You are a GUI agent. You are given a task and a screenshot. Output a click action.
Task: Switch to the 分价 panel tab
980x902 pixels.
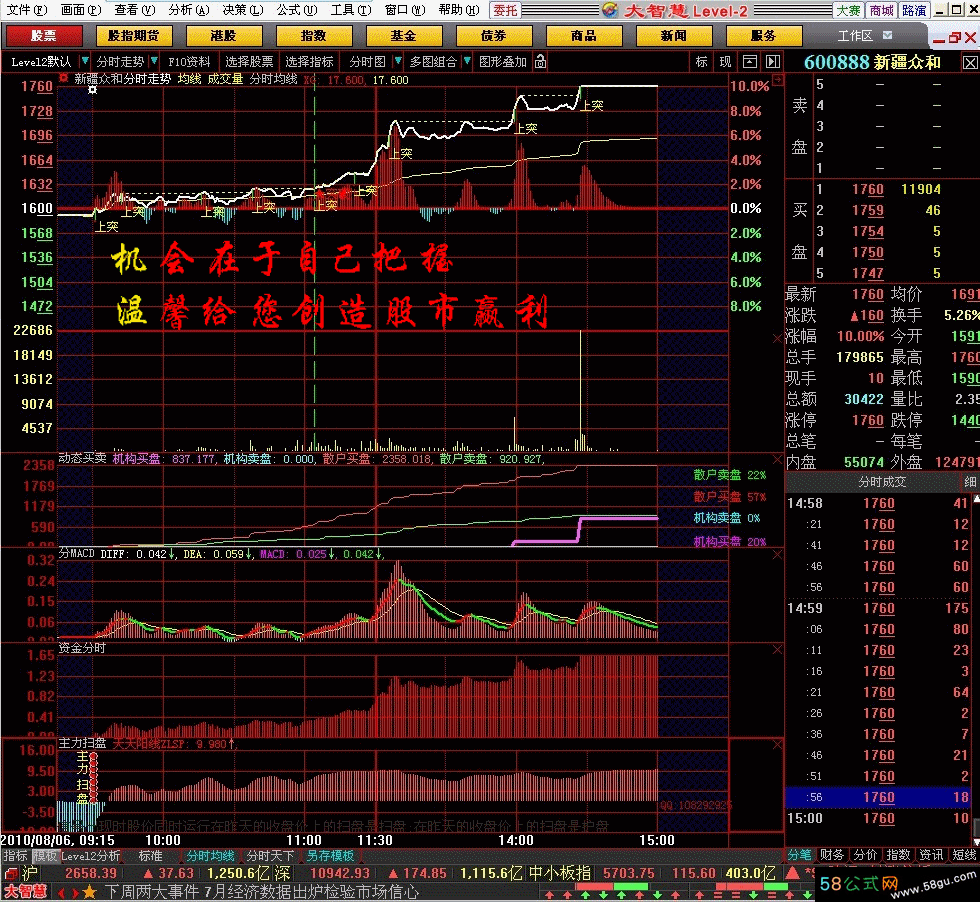tap(865, 854)
